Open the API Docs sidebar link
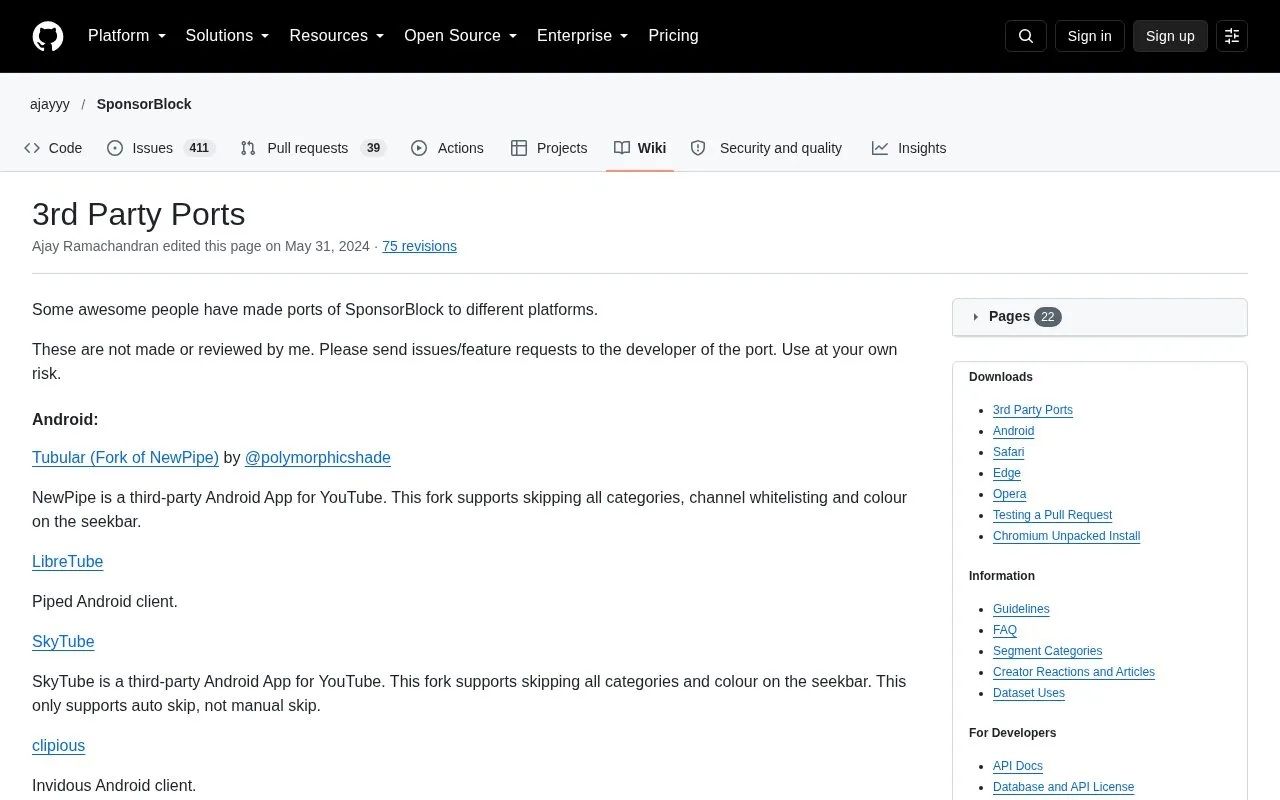This screenshot has height=800, width=1280. tap(1018, 766)
